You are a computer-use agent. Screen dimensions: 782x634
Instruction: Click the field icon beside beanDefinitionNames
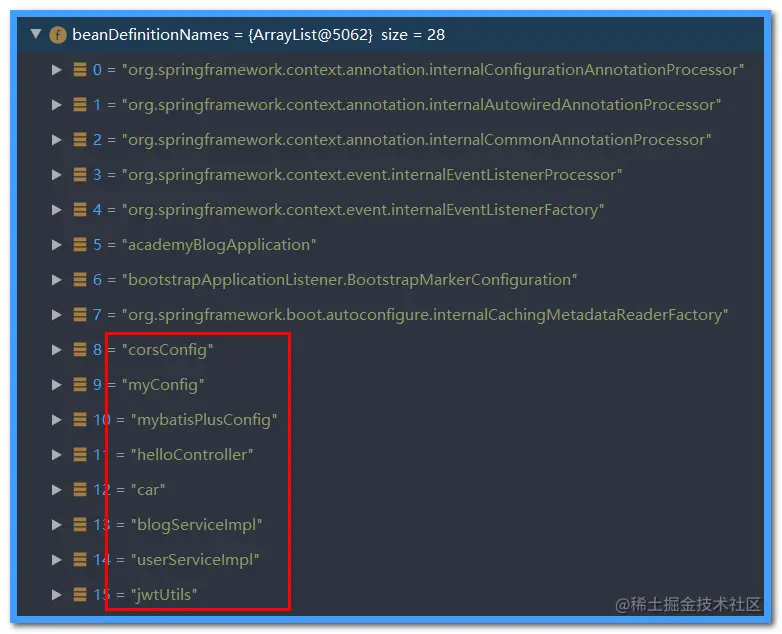coord(58,35)
